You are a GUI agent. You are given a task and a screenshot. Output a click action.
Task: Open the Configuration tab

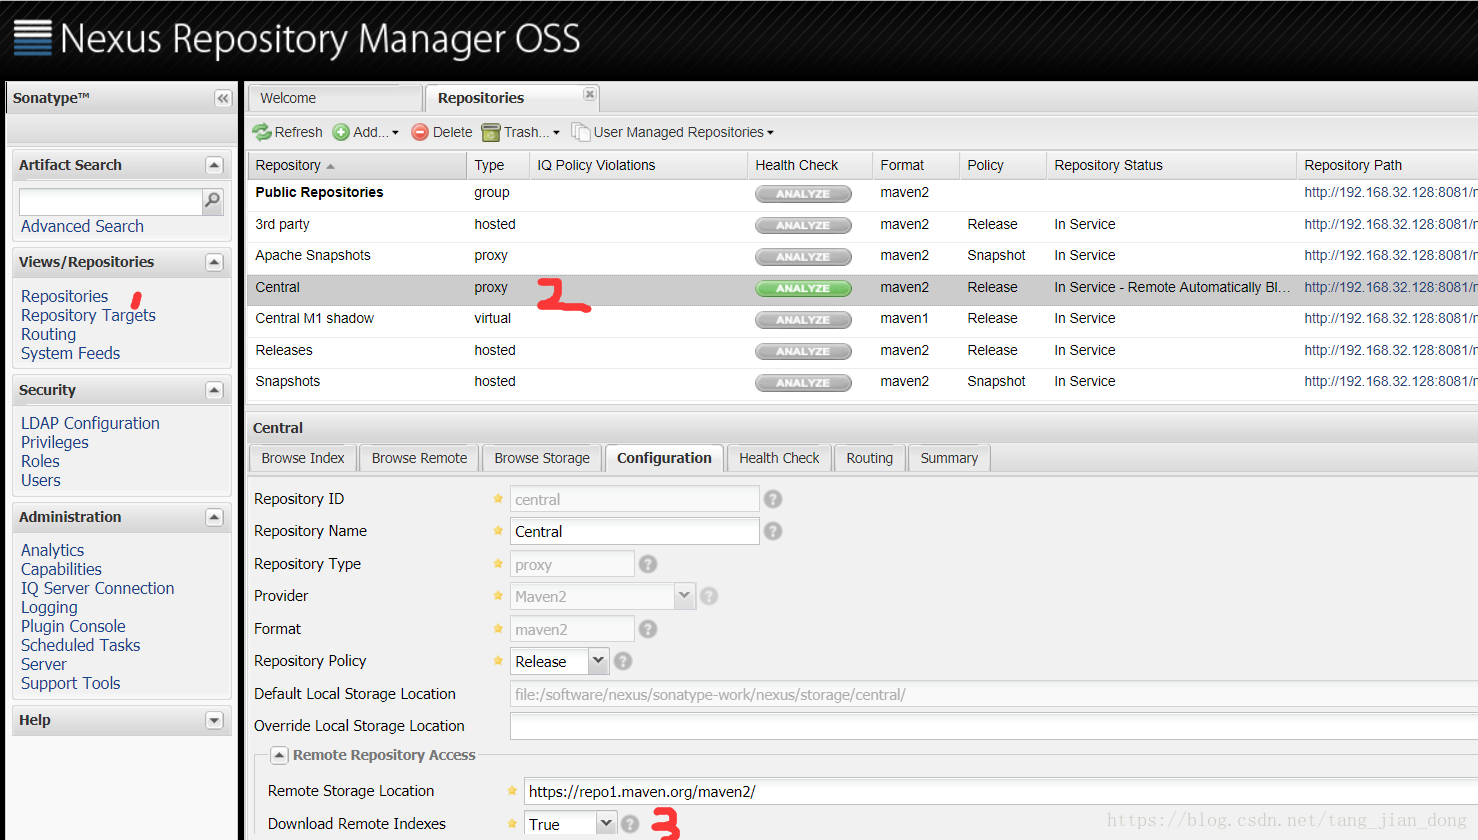coord(664,458)
